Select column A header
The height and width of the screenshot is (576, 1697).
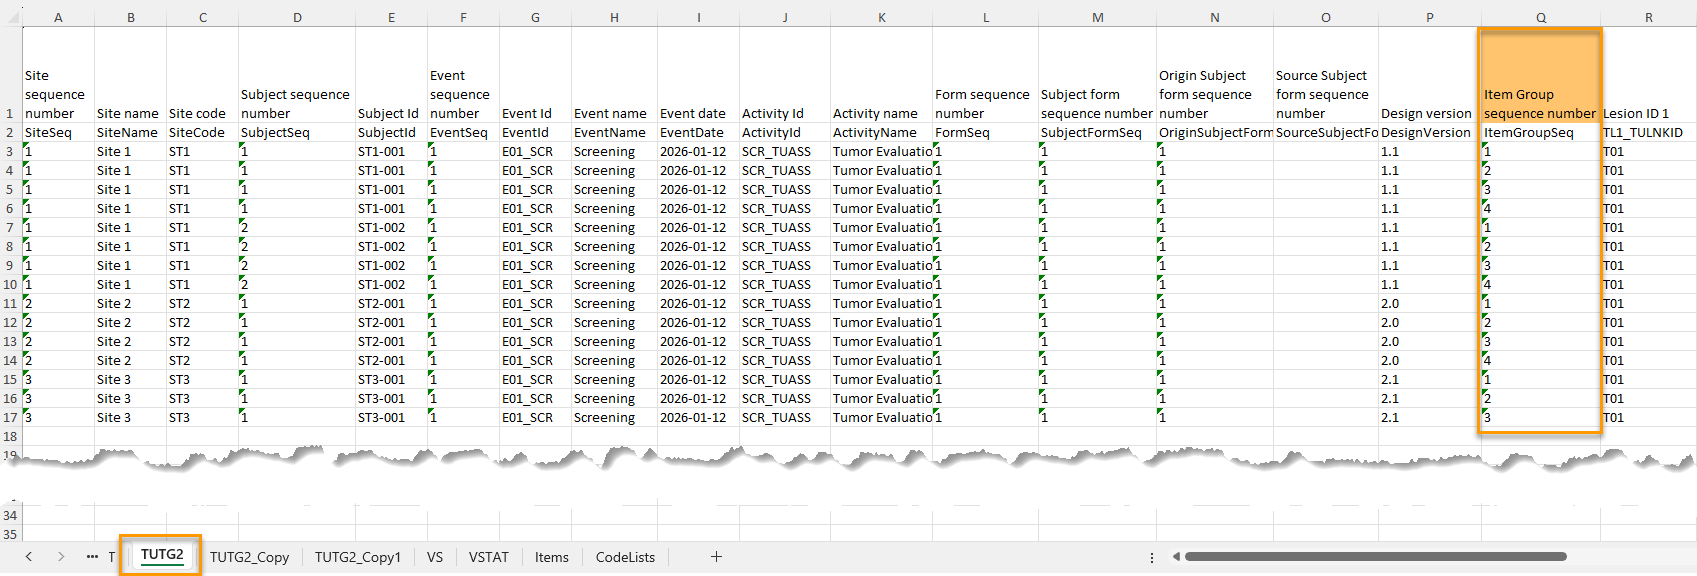[58, 17]
